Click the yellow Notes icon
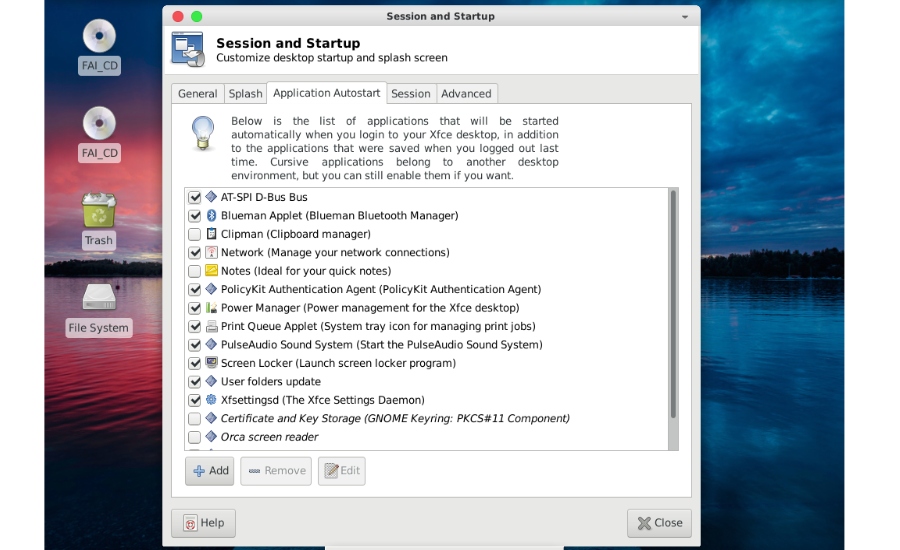Image resolution: width=900 pixels, height=550 pixels. tap(211, 270)
